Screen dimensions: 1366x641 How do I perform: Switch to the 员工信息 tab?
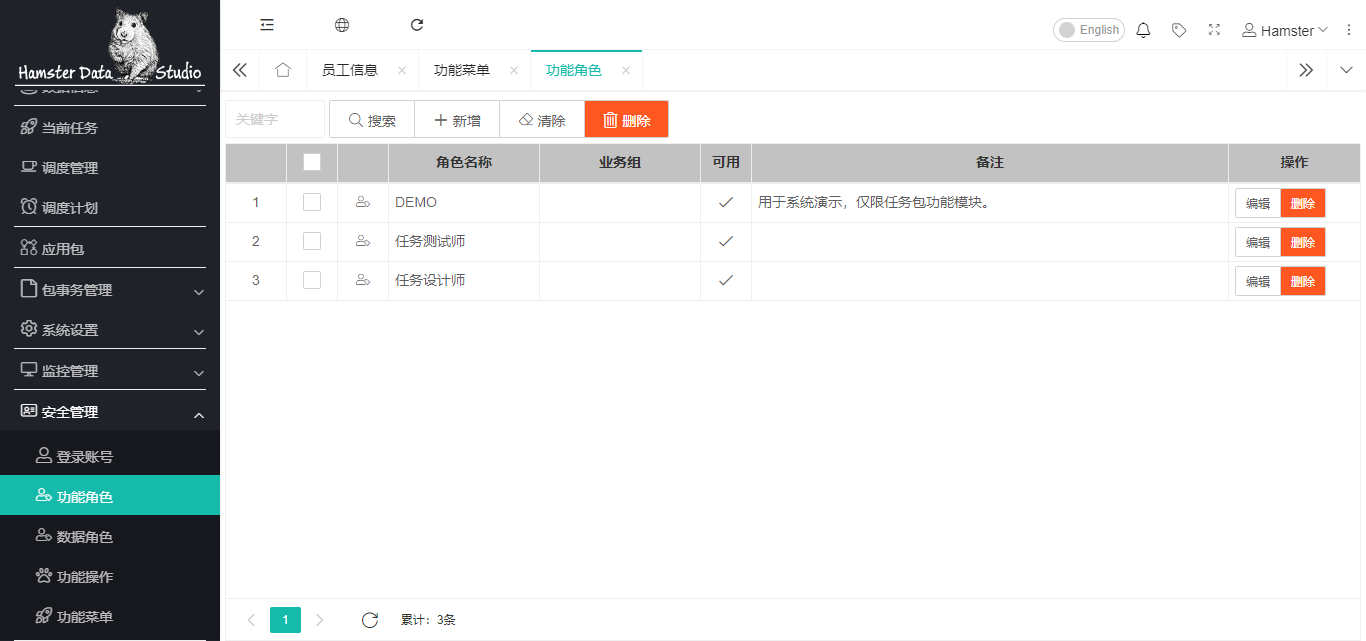(350, 70)
